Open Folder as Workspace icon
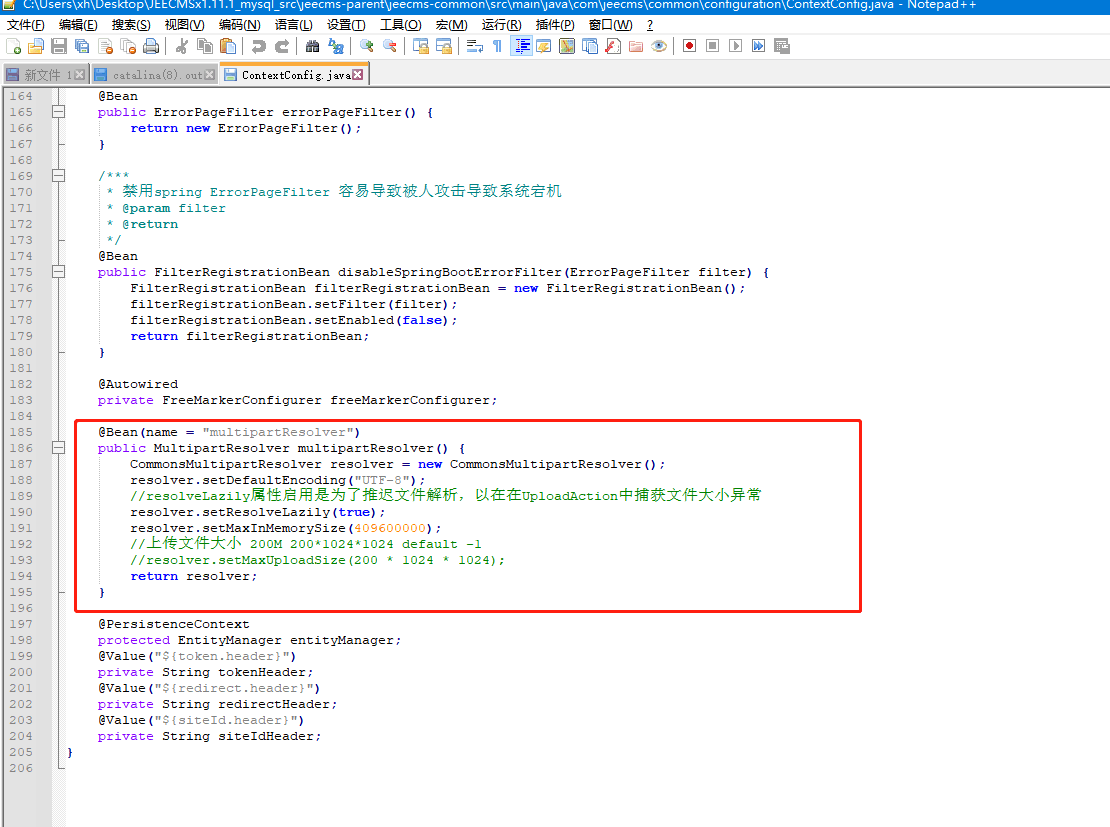This screenshot has height=827, width=1110. click(636, 47)
